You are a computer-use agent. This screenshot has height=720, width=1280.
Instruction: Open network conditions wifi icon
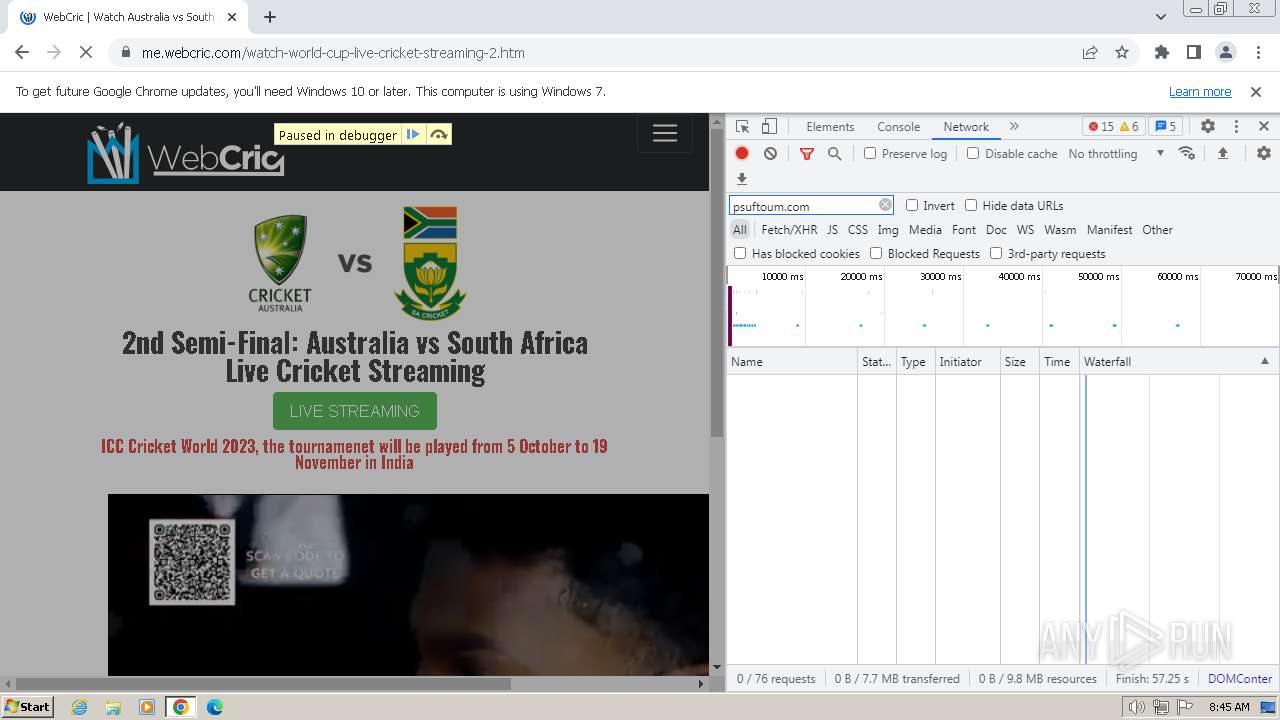click(x=1187, y=153)
